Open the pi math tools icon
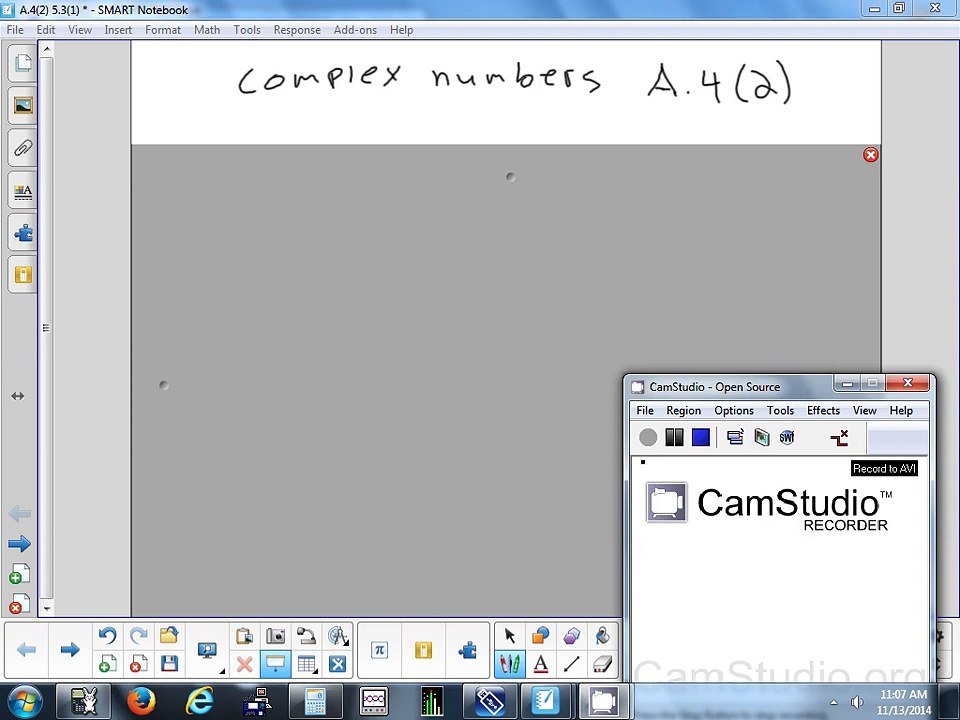 point(380,650)
